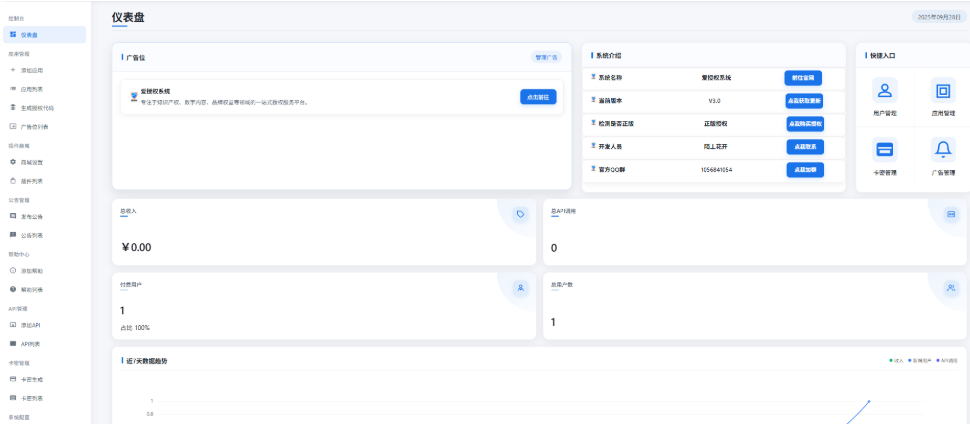Click the icon on 总API调用 card
This screenshot has width=970, height=424.
951,214
